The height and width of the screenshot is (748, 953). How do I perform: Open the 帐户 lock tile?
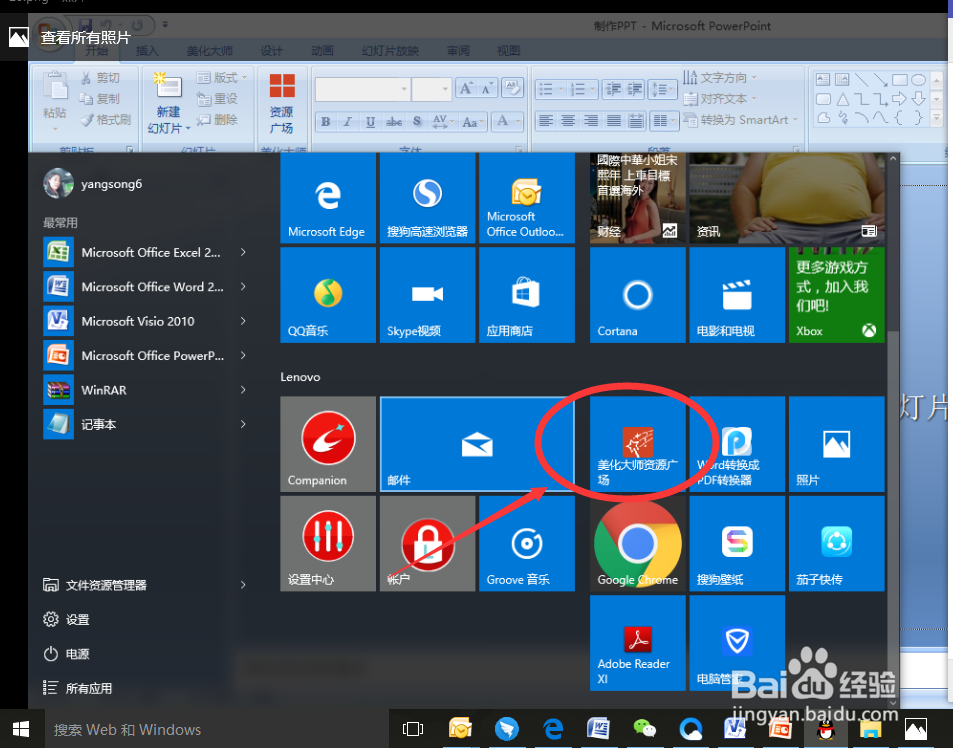click(427, 543)
